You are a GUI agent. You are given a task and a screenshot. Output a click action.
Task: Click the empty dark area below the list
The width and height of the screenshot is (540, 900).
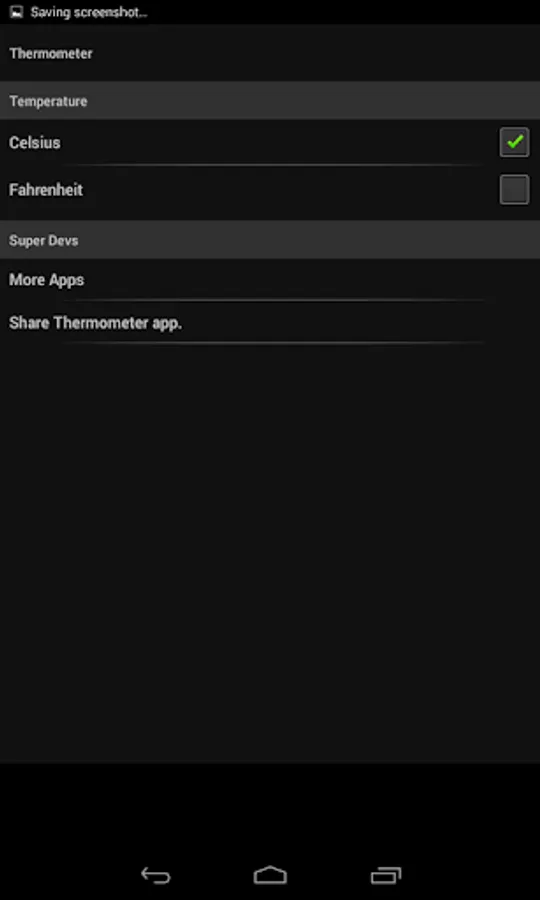point(270,551)
